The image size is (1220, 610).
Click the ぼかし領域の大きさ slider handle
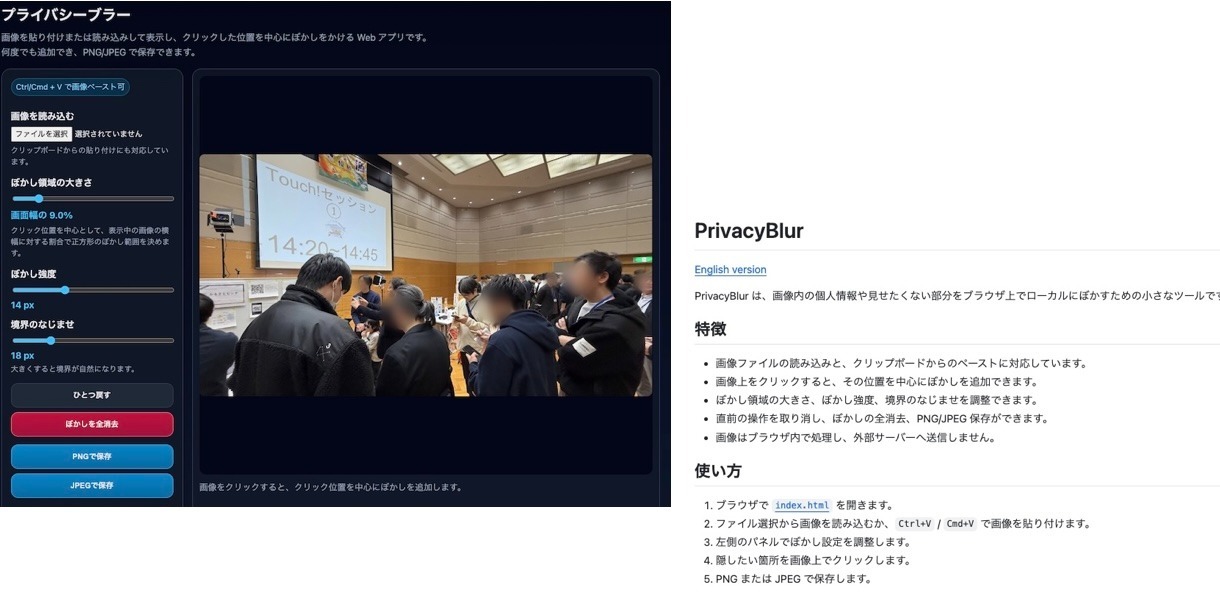[39, 199]
